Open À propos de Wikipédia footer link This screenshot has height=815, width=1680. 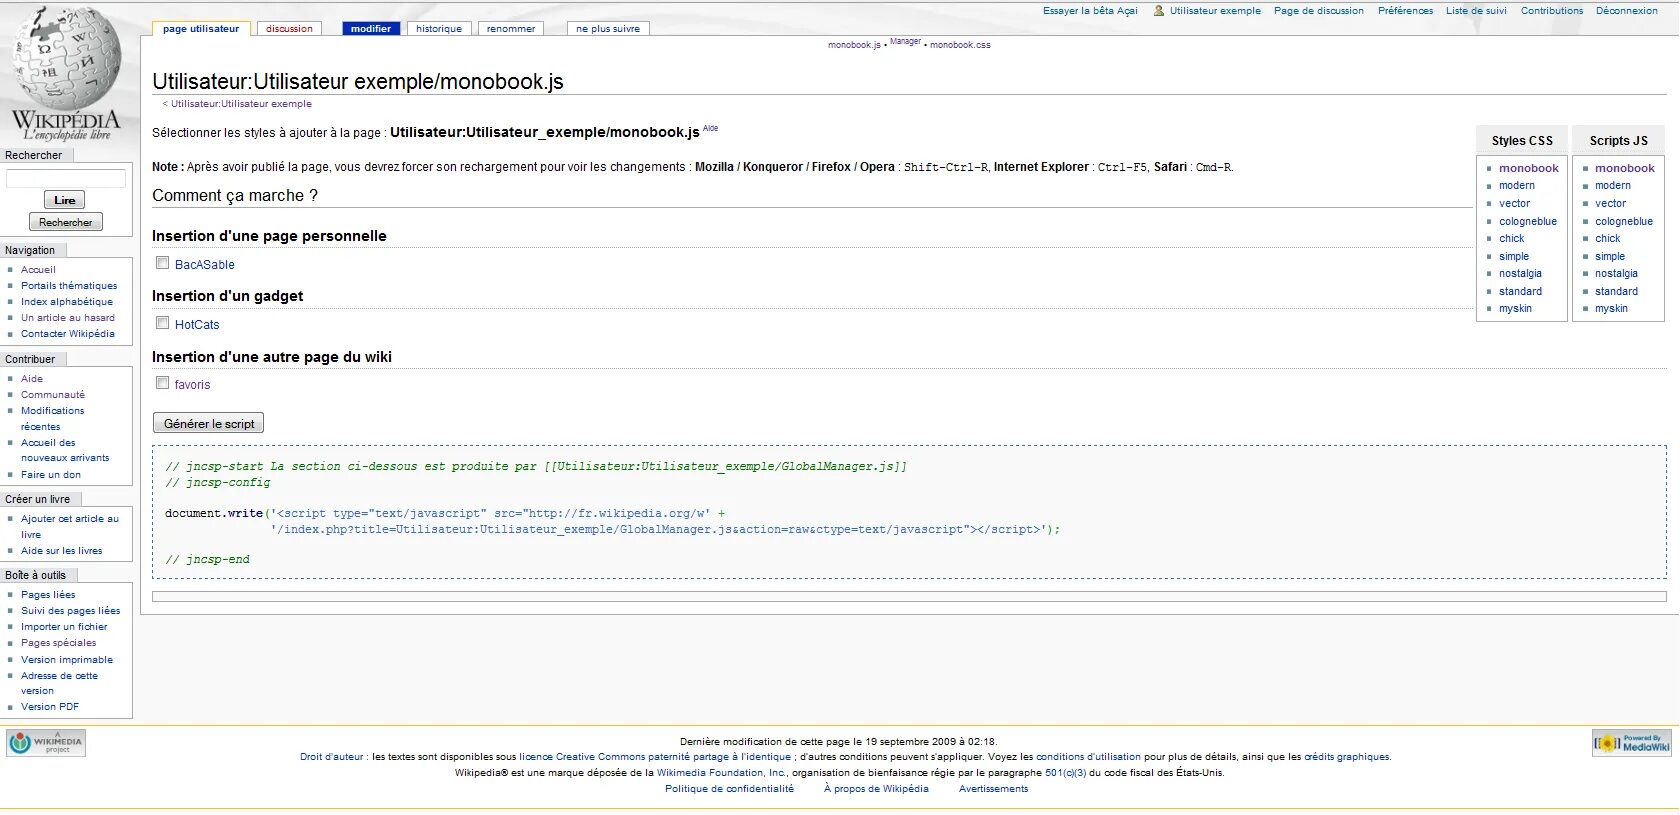click(876, 789)
